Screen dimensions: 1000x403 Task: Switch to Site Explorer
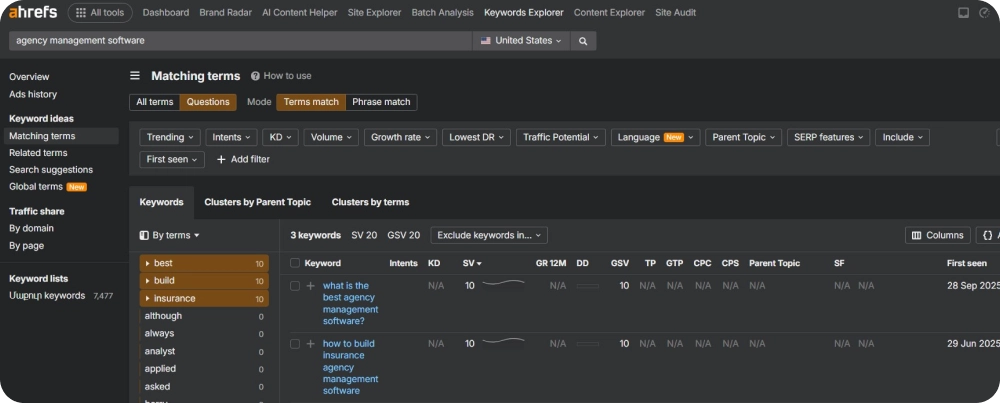(x=374, y=13)
